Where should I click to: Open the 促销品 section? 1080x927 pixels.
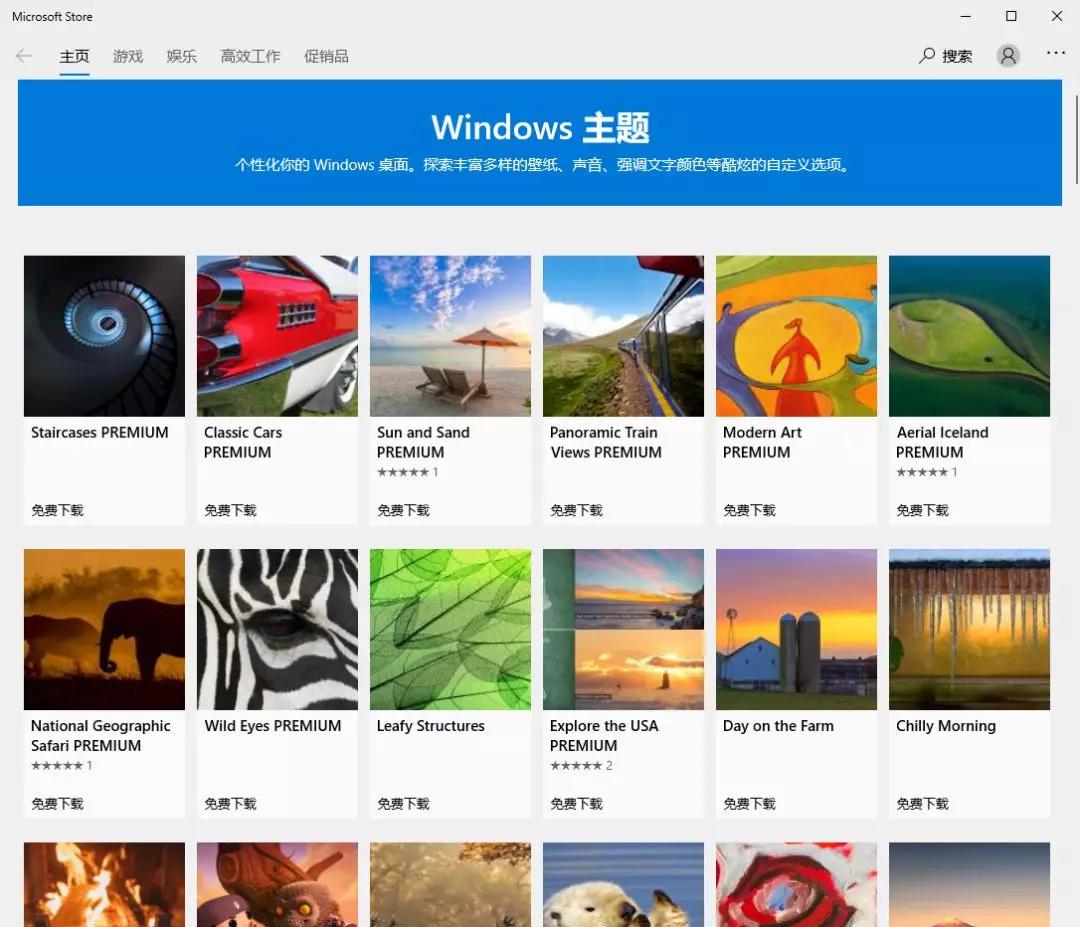tap(327, 56)
